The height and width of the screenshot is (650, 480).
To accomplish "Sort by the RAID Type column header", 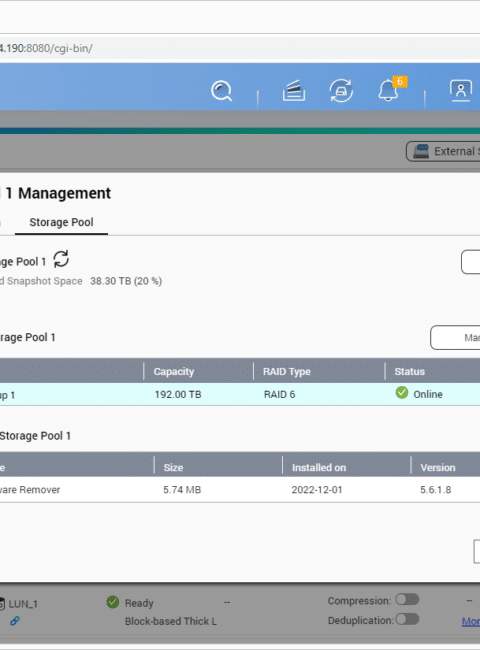I will pos(287,371).
